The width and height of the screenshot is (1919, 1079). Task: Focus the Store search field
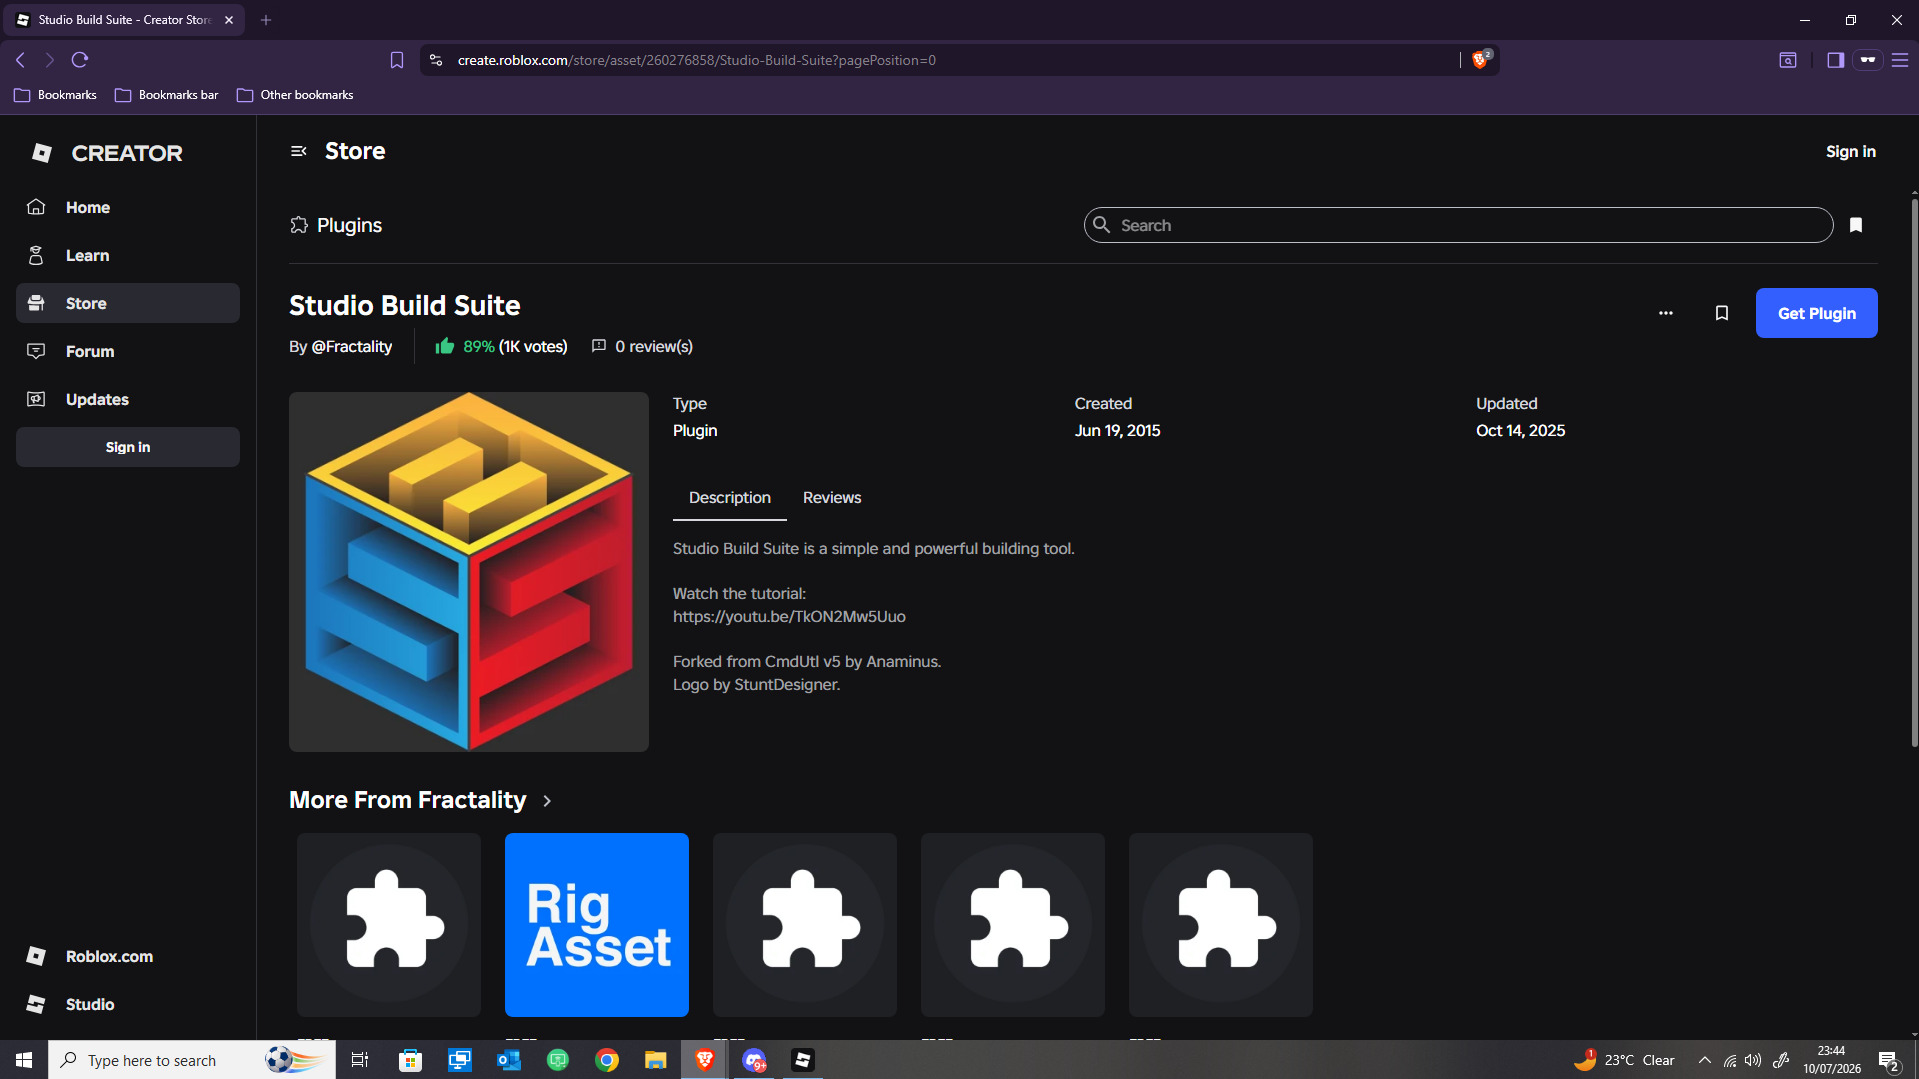1458,225
